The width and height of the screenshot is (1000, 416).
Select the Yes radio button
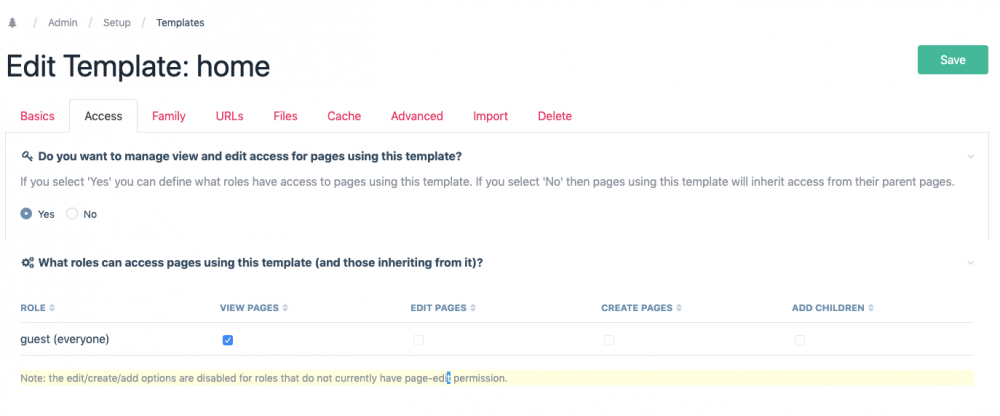27,214
